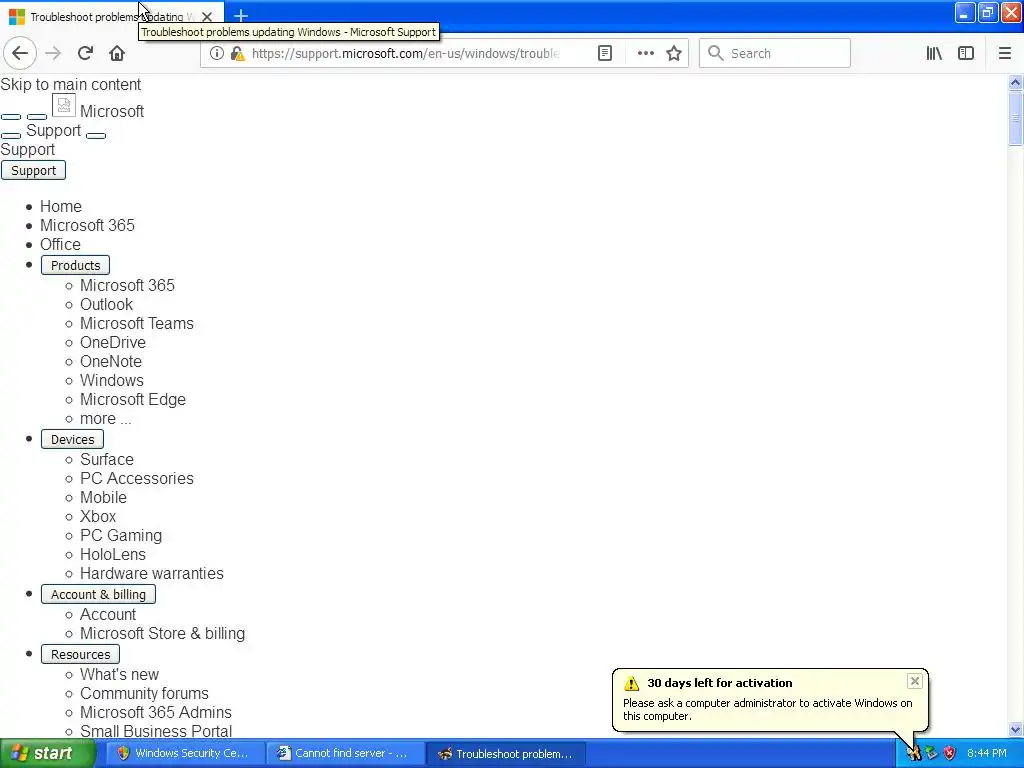The image size is (1024, 768).
Task: Select Microsoft Edge under Products
Action: pos(133,399)
